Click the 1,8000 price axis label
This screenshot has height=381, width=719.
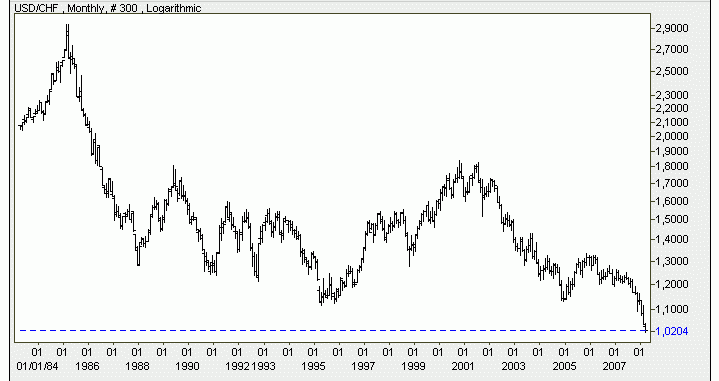pos(672,167)
